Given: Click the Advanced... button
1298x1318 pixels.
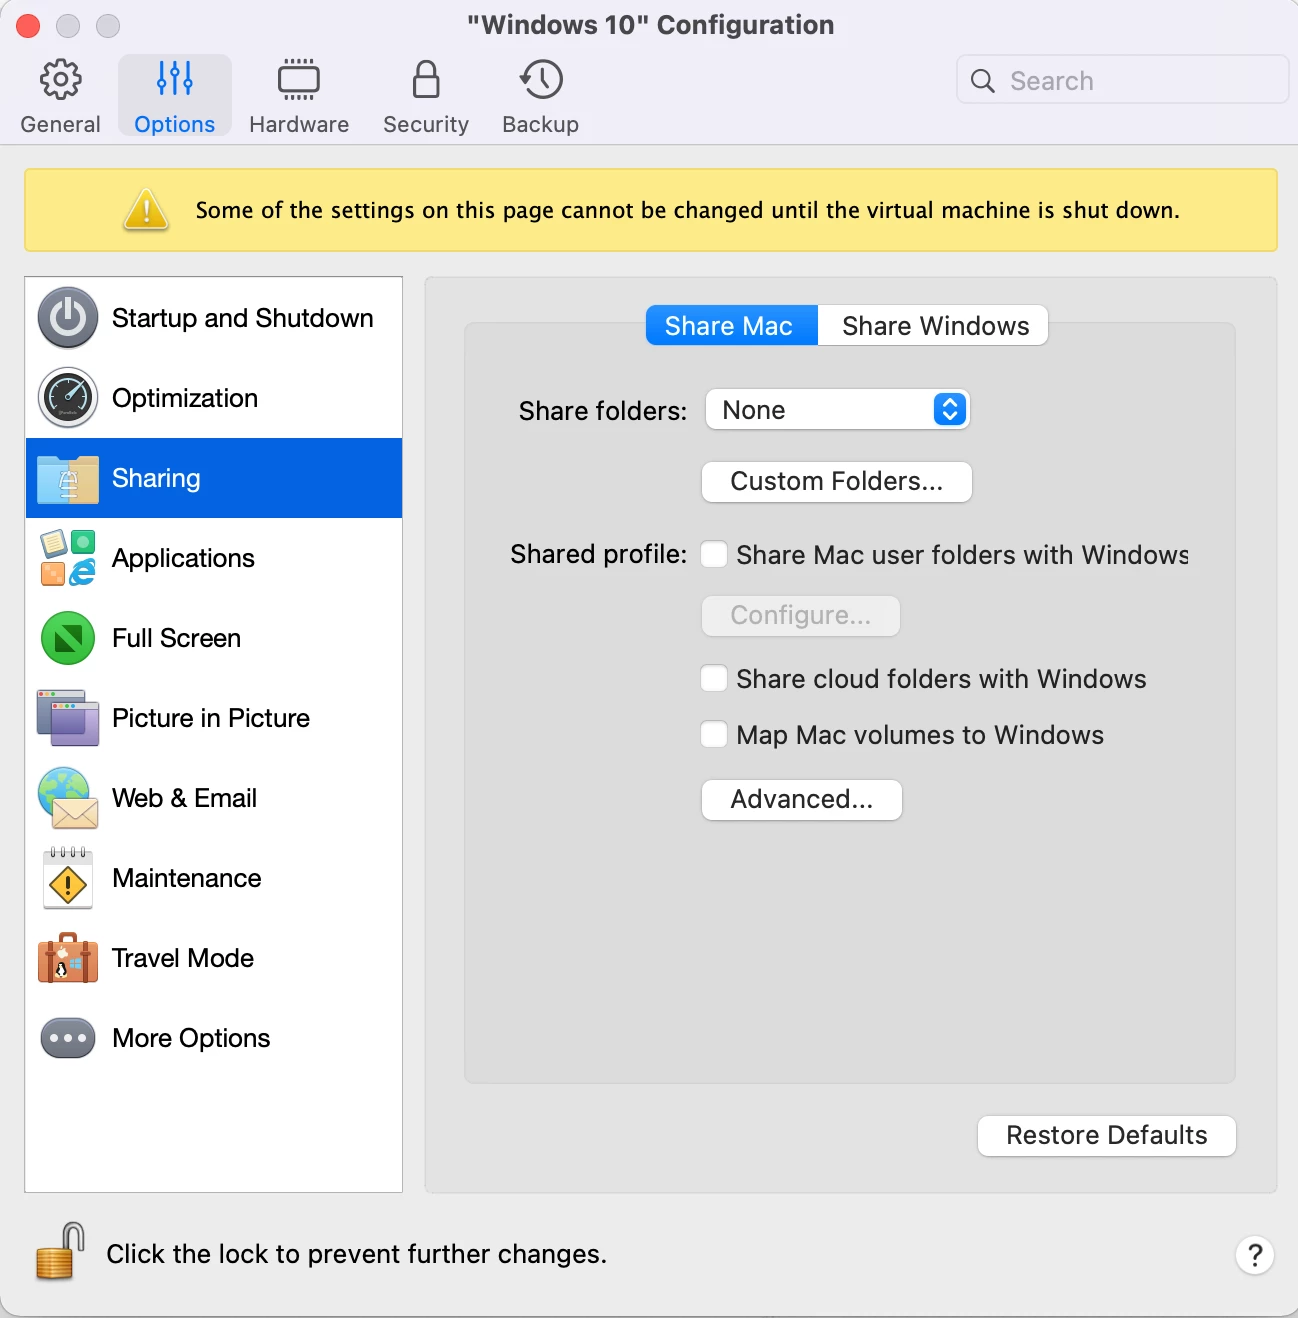Looking at the screenshot, I should pyautogui.click(x=802, y=800).
